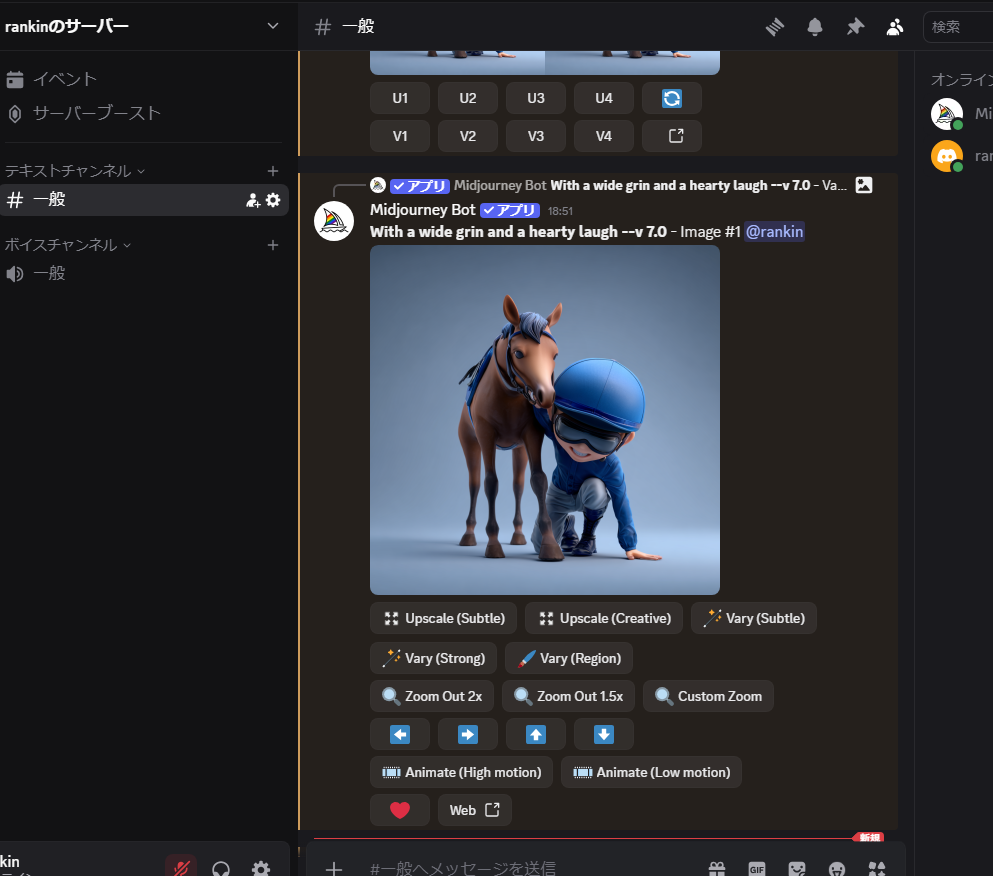Open settings gear for 一般 text channel
The height and width of the screenshot is (876, 993).
click(x=273, y=200)
